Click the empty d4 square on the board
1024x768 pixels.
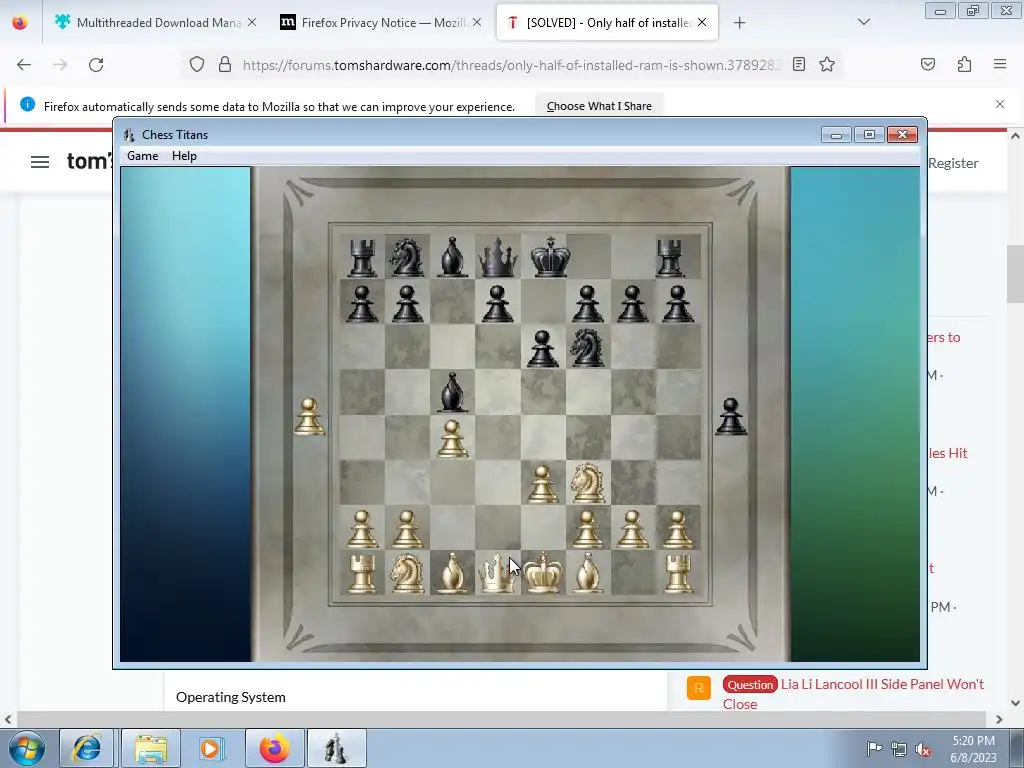point(497,438)
